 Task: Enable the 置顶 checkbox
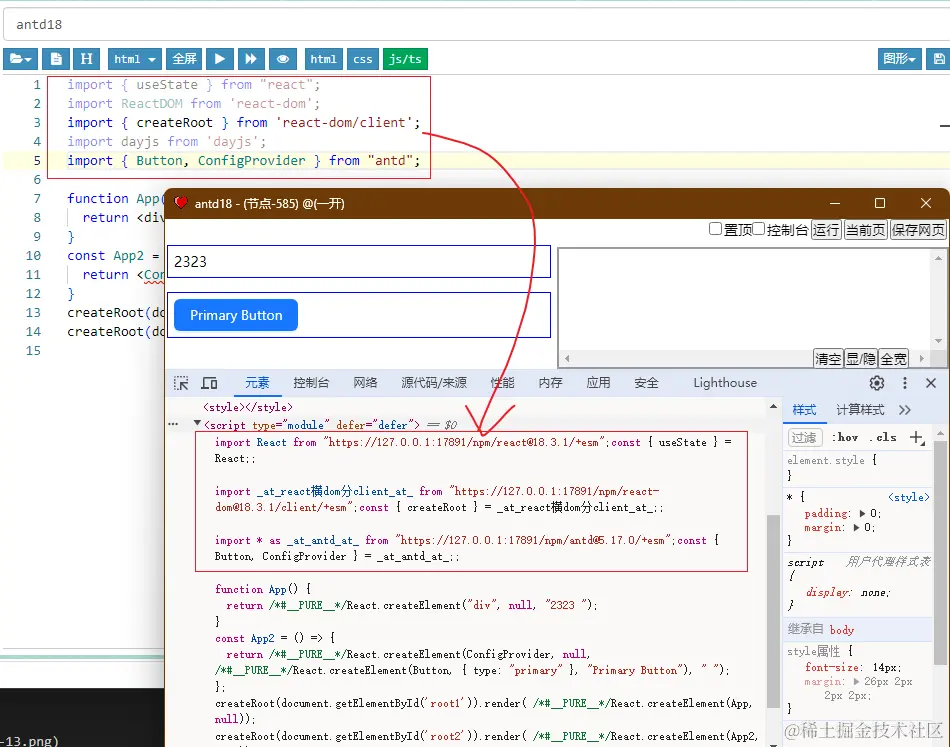(715, 229)
